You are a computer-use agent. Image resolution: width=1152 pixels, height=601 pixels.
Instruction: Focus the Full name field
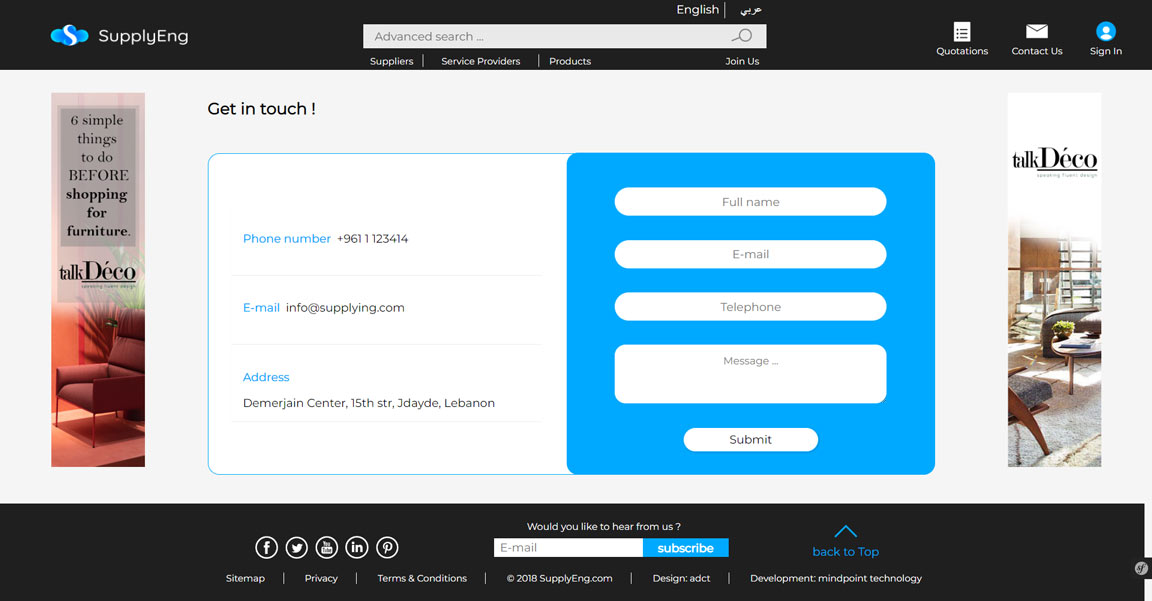click(750, 202)
